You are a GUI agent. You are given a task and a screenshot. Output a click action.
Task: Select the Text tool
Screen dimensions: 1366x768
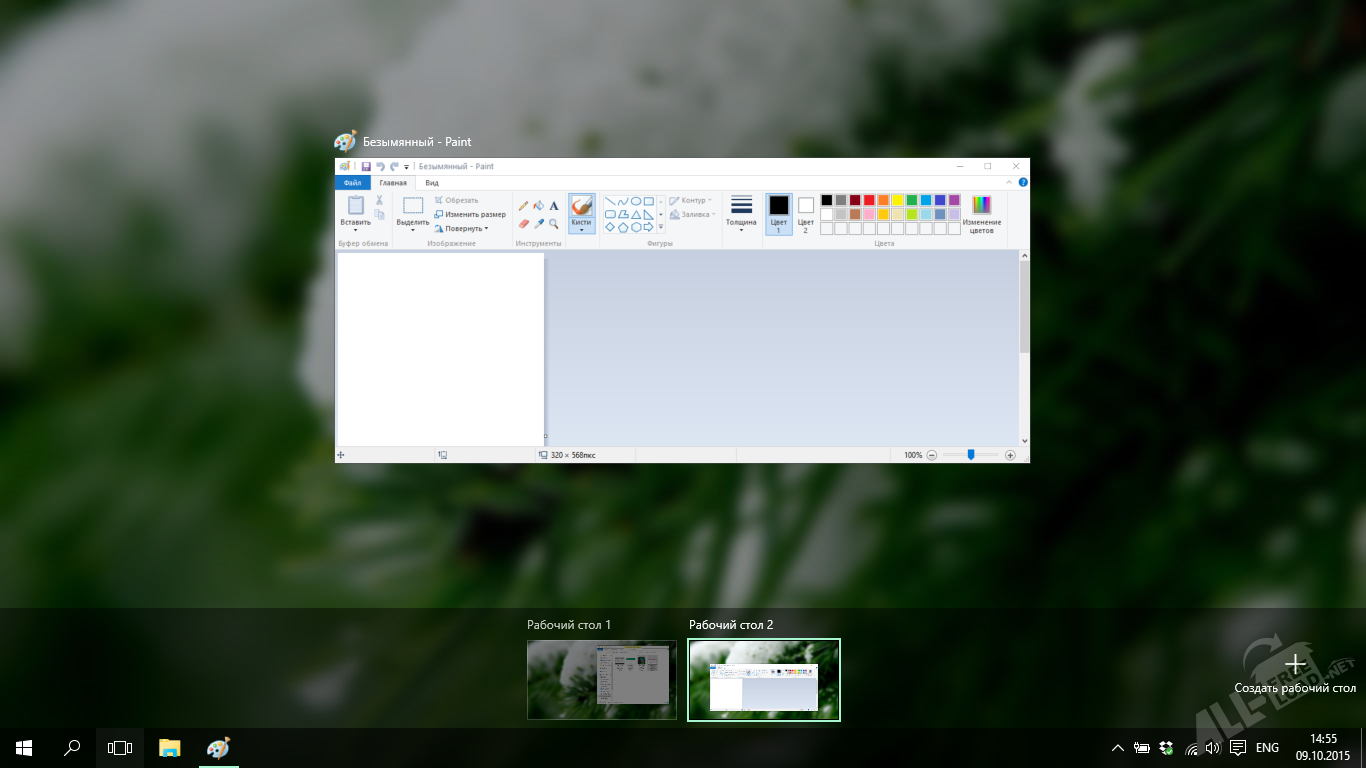554,206
